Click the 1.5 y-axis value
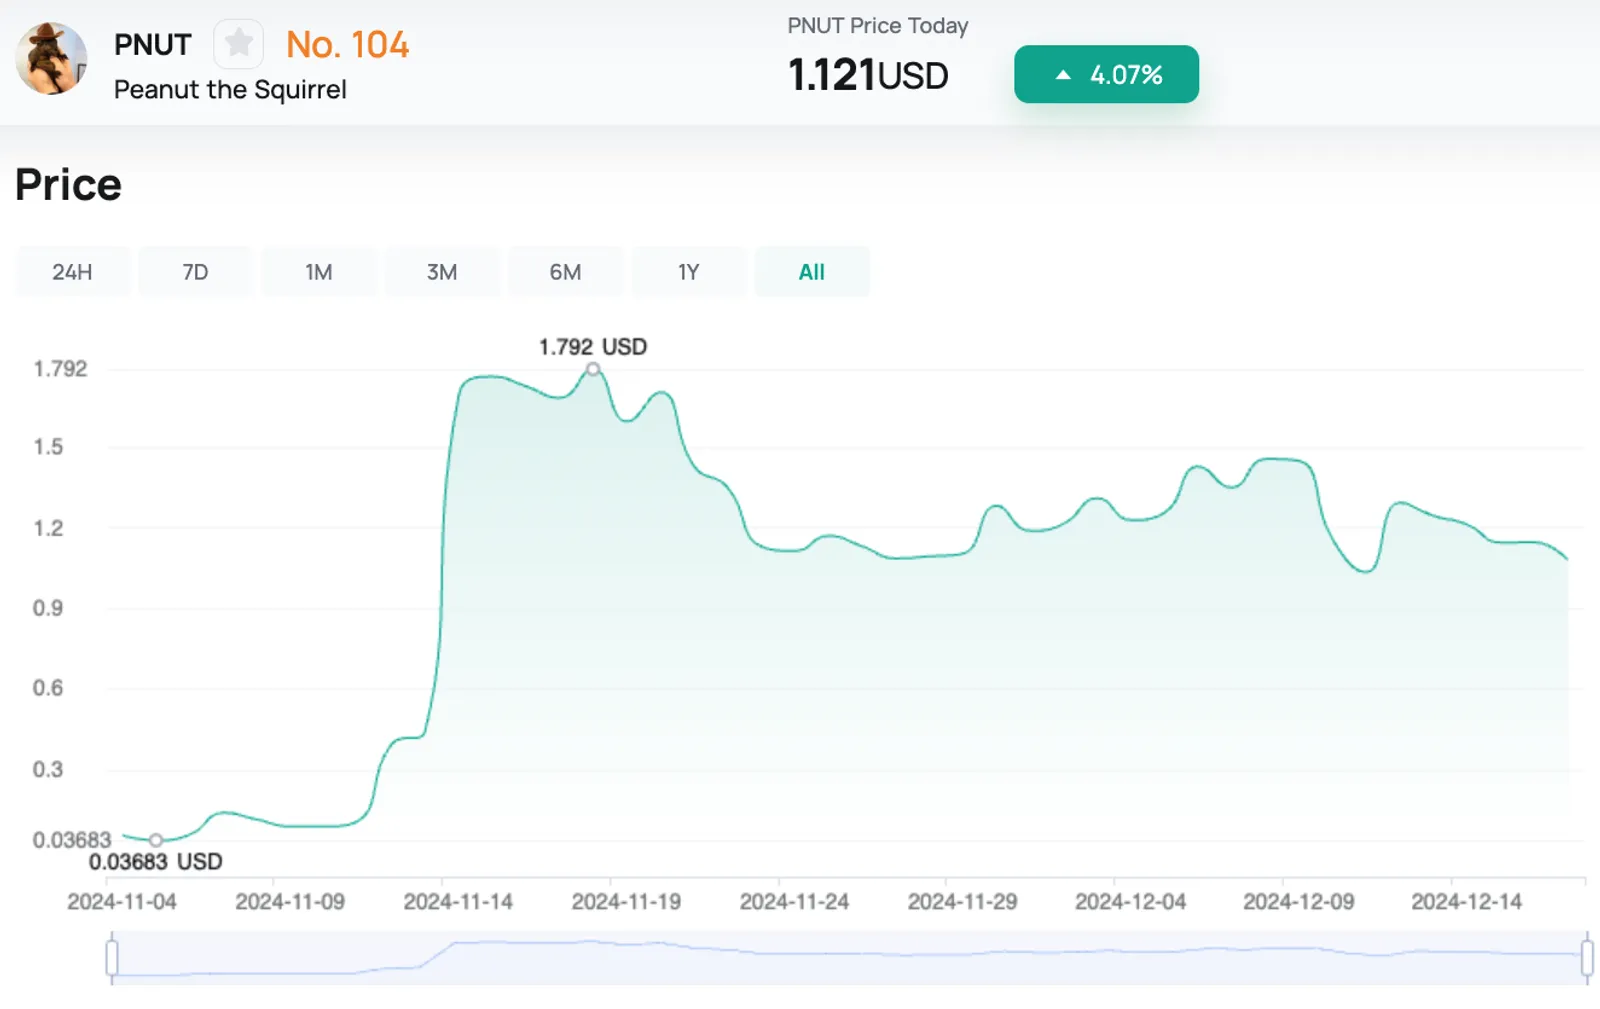1600x1009 pixels. click(x=48, y=447)
